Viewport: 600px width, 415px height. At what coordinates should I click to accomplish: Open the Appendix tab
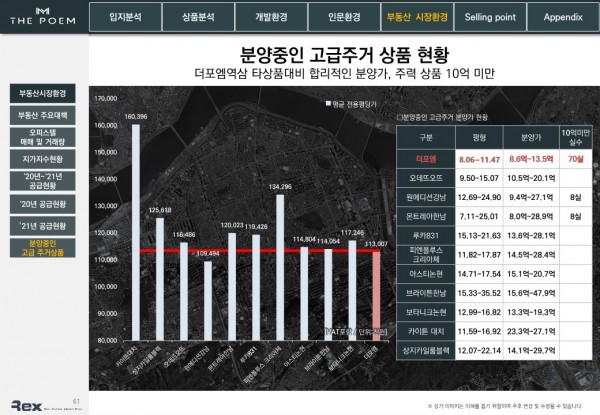562,18
